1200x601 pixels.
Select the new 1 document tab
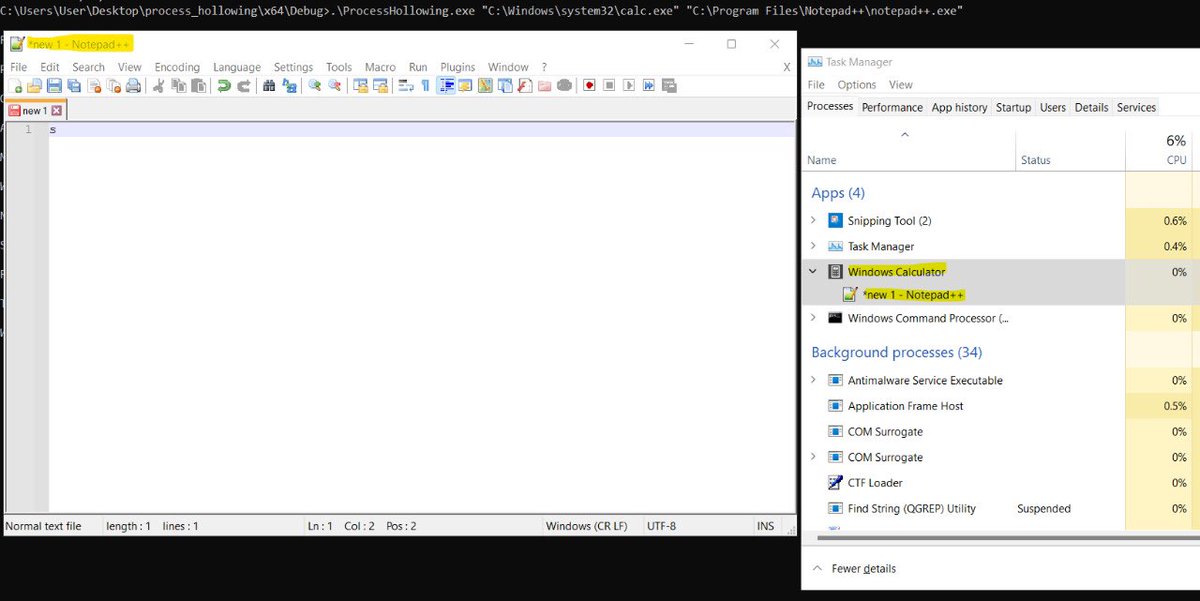(x=34, y=111)
